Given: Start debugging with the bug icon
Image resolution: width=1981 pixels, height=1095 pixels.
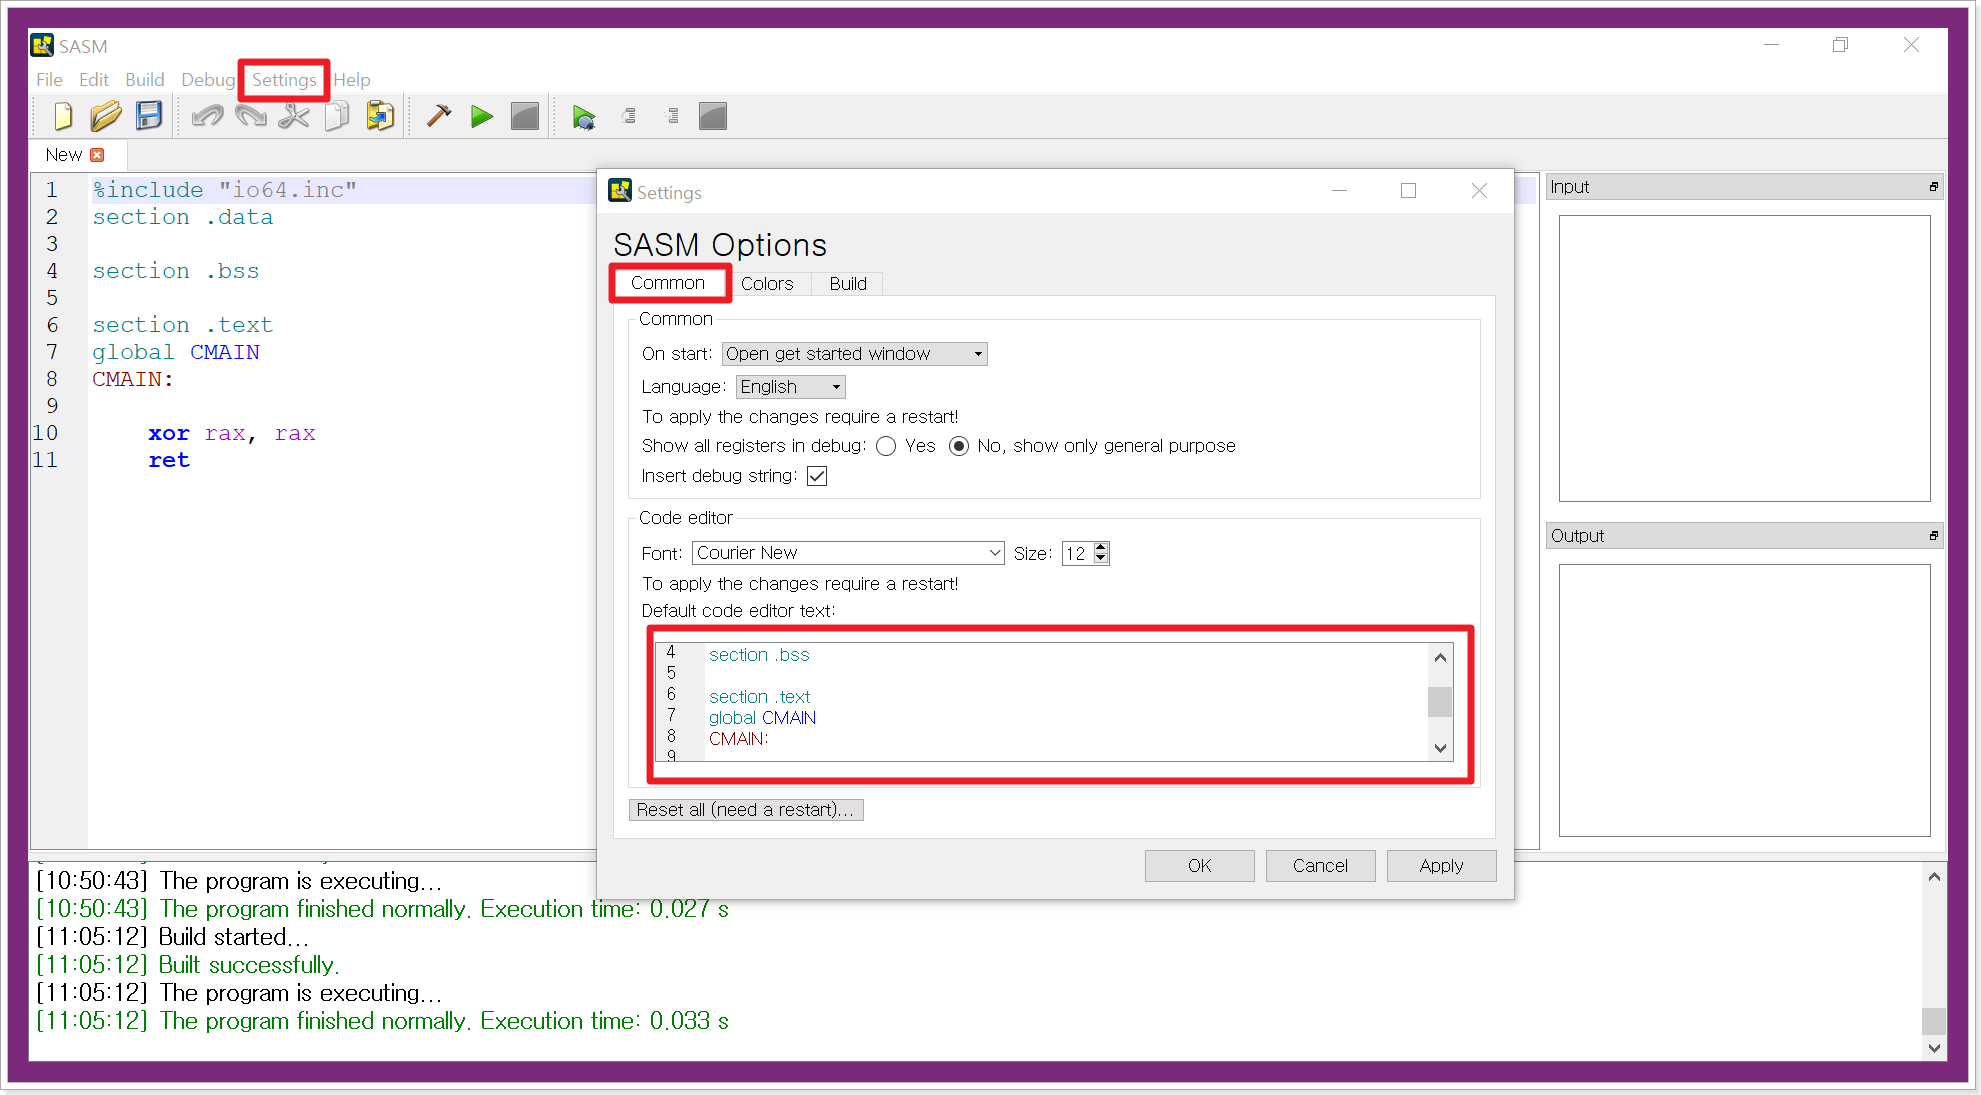Looking at the screenshot, I should [x=584, y=118].
